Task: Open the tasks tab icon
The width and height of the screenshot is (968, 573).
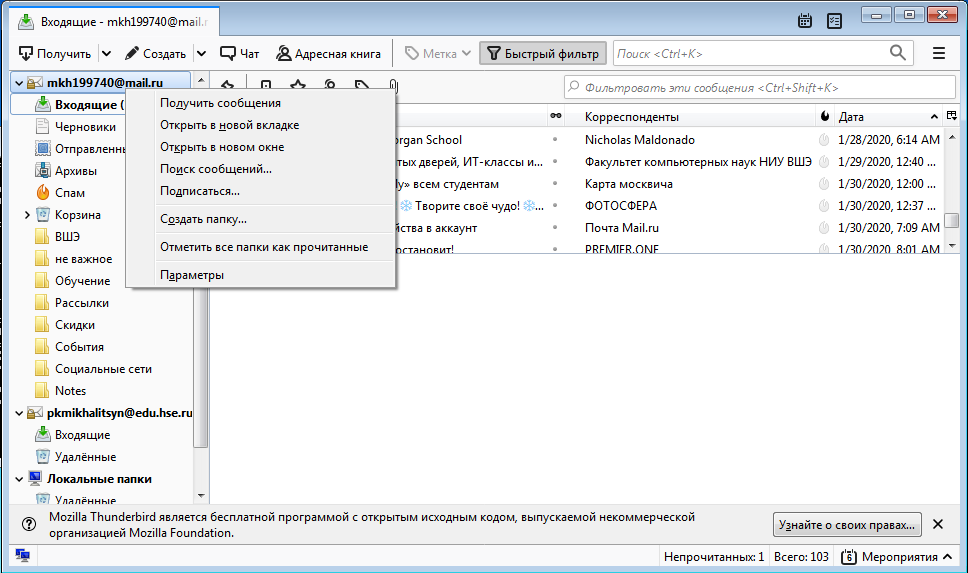Action: 834,21
